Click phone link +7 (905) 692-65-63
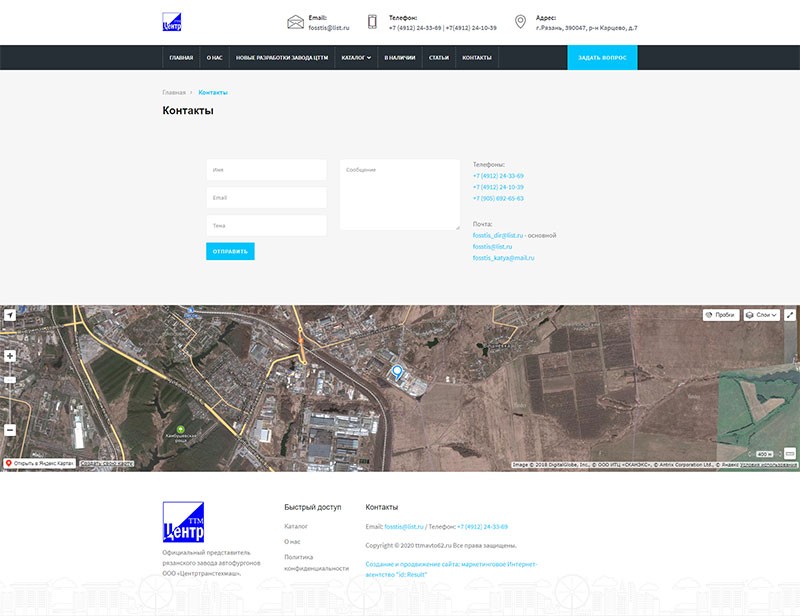 pos(498,198)
